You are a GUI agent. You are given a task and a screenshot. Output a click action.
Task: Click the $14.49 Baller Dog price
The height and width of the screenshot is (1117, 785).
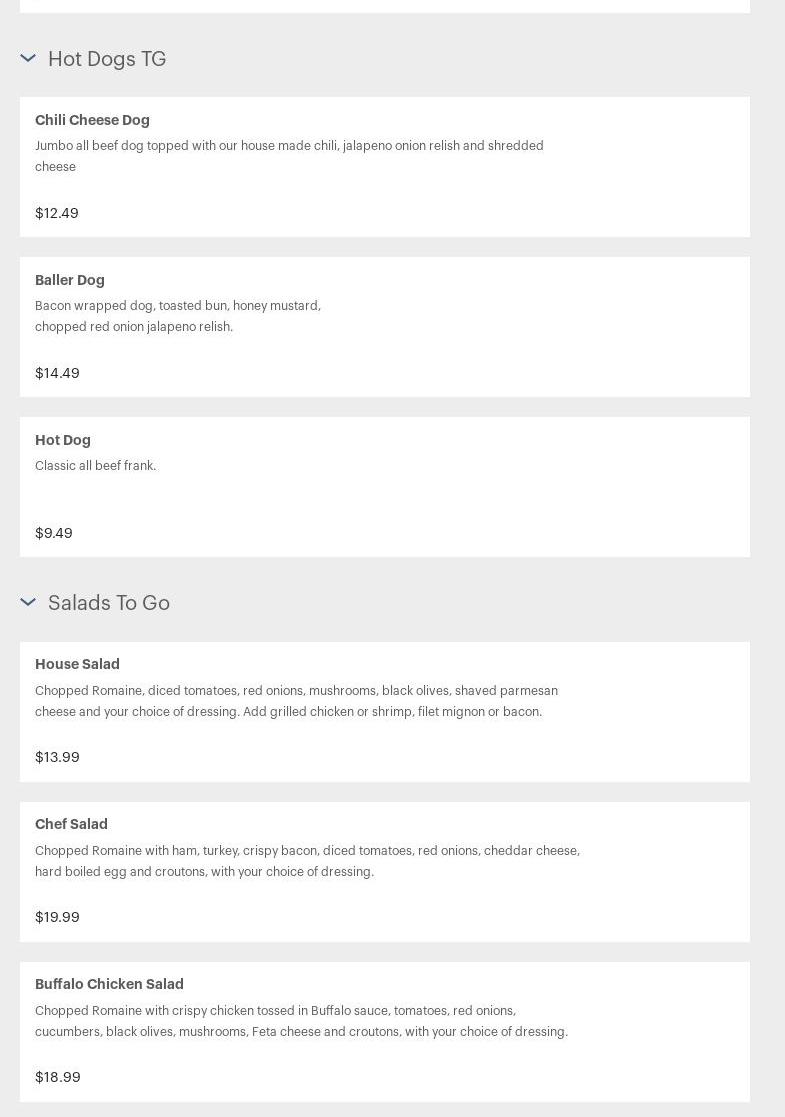57,373
